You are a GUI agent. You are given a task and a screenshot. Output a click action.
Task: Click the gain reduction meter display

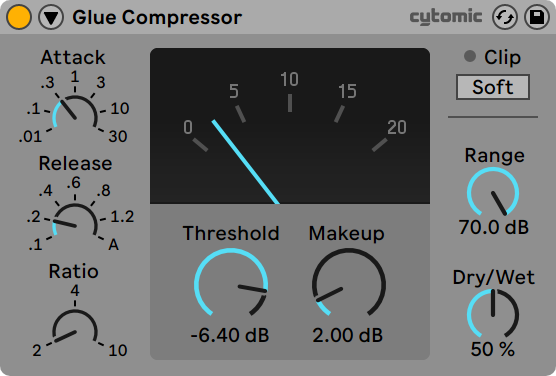tap(290, 126)
